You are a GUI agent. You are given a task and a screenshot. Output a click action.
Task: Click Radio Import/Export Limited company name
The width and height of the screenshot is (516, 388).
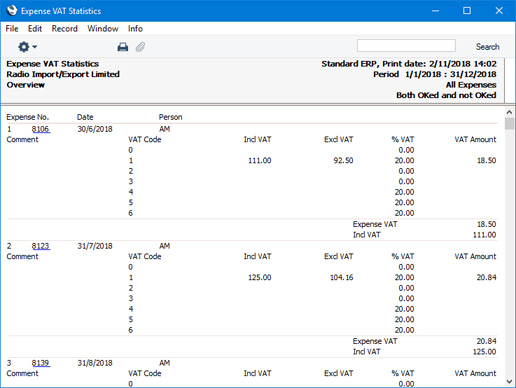pos(63,74)
